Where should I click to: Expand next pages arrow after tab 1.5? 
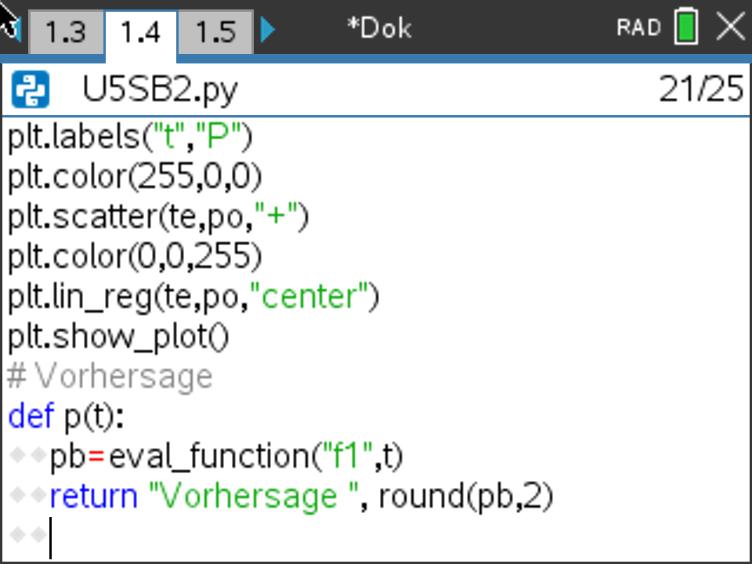pos(267,30)
